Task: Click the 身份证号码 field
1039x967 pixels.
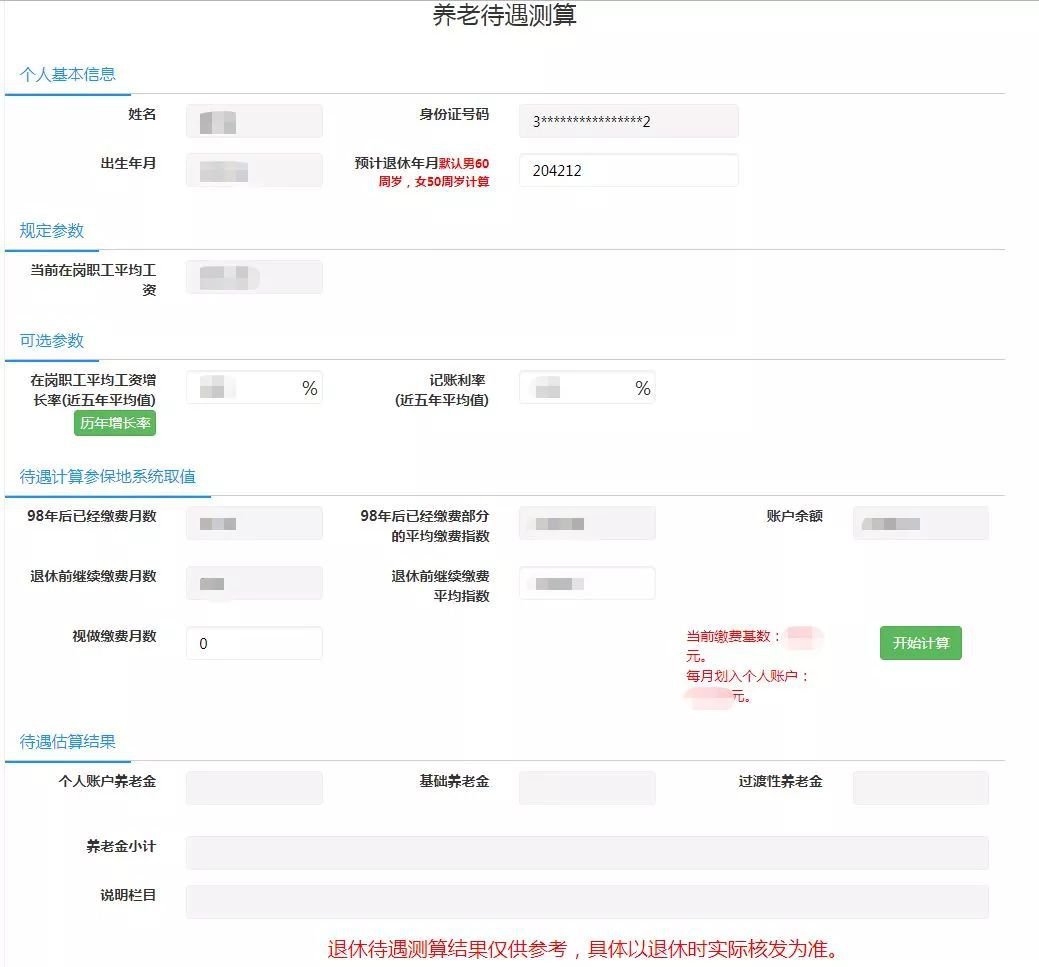Action: tap(629, 121)
